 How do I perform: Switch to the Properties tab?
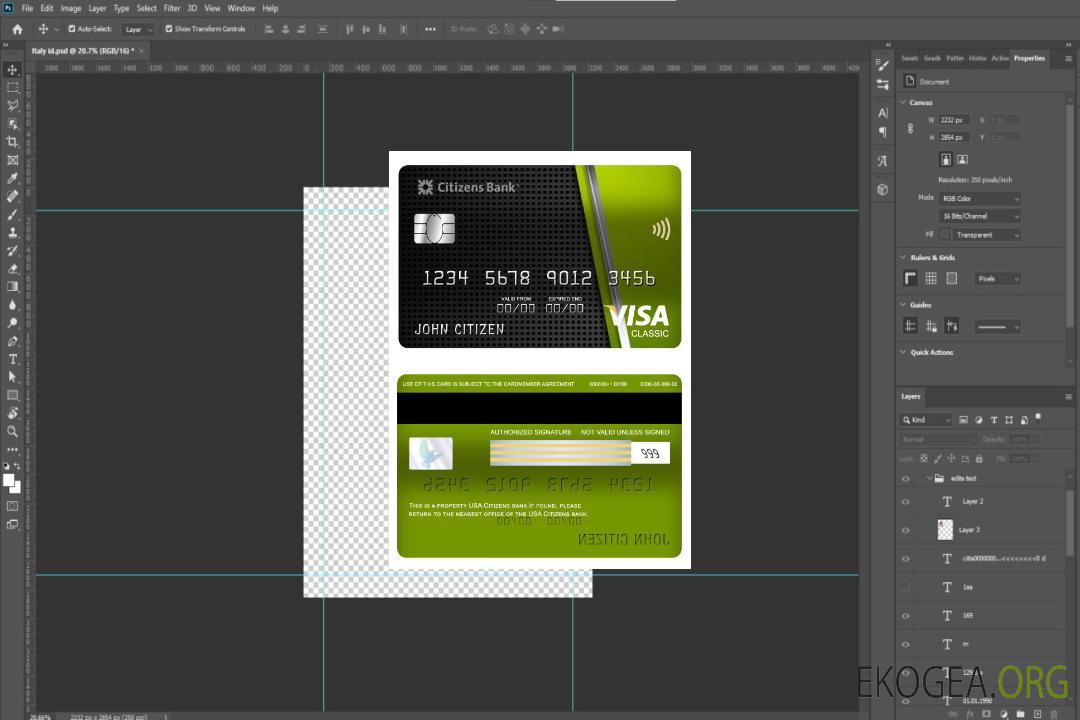[x=1029, y=58]
